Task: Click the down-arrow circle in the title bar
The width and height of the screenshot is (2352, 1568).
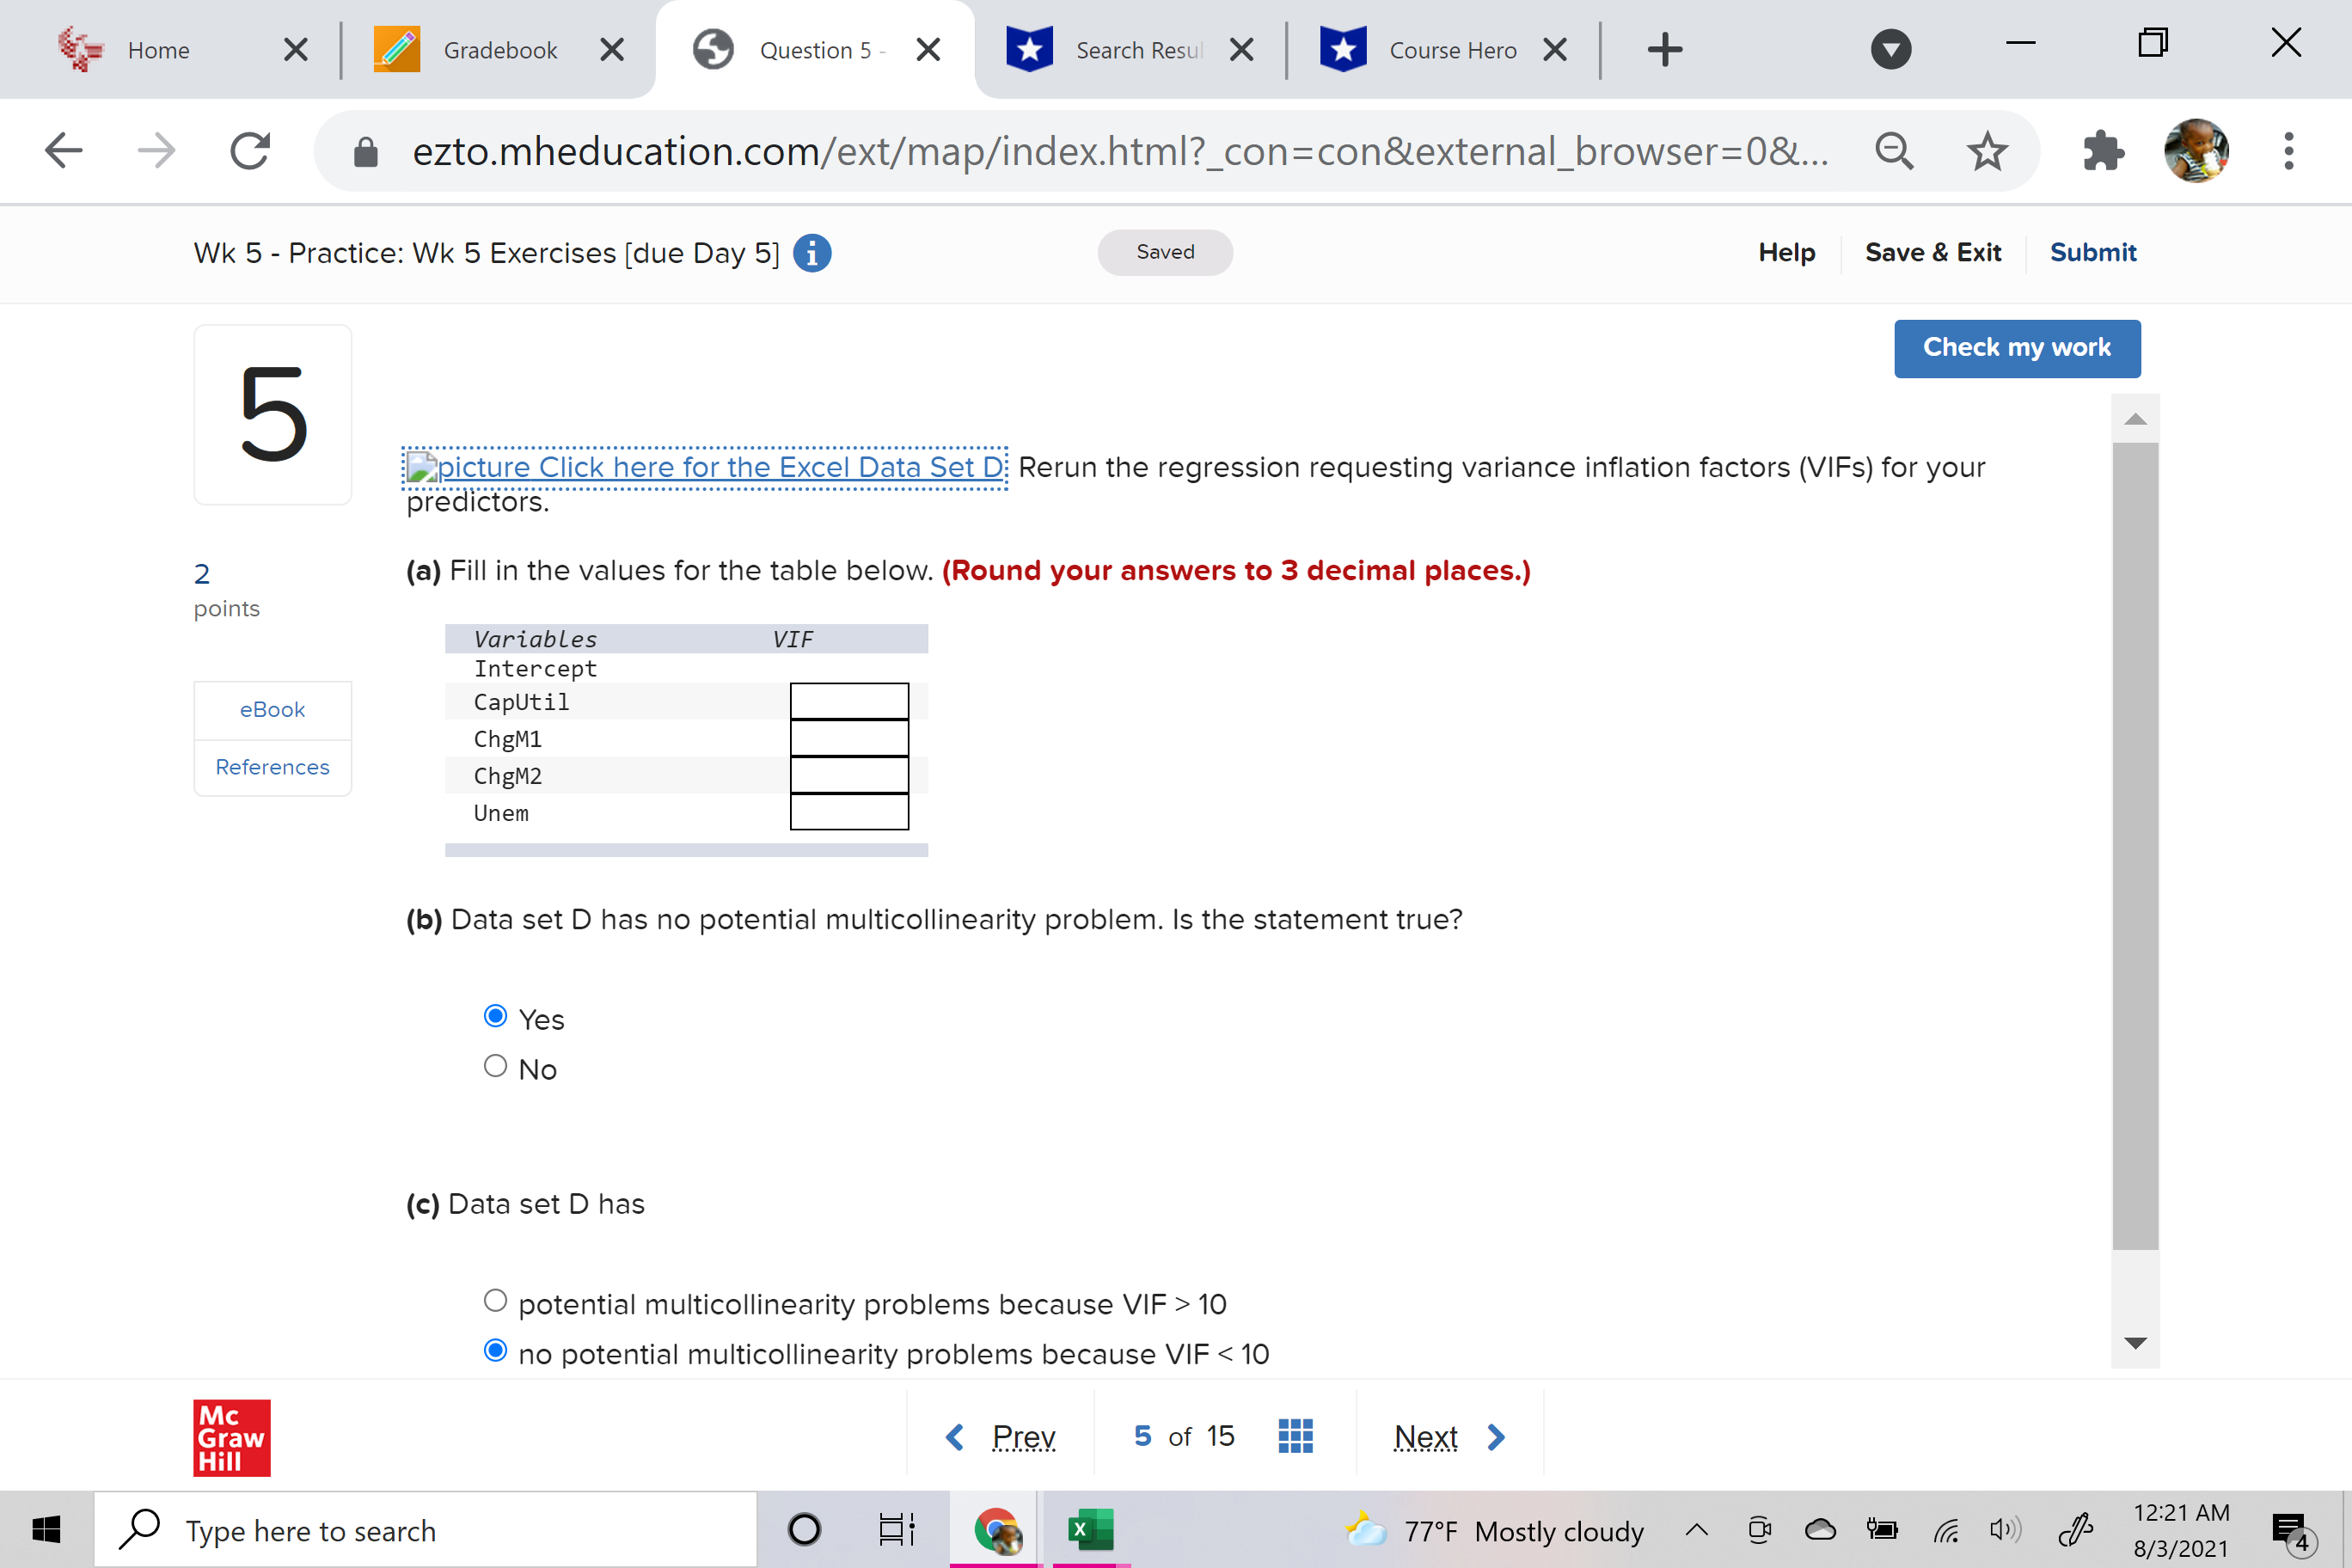Action: [1890, 49]
